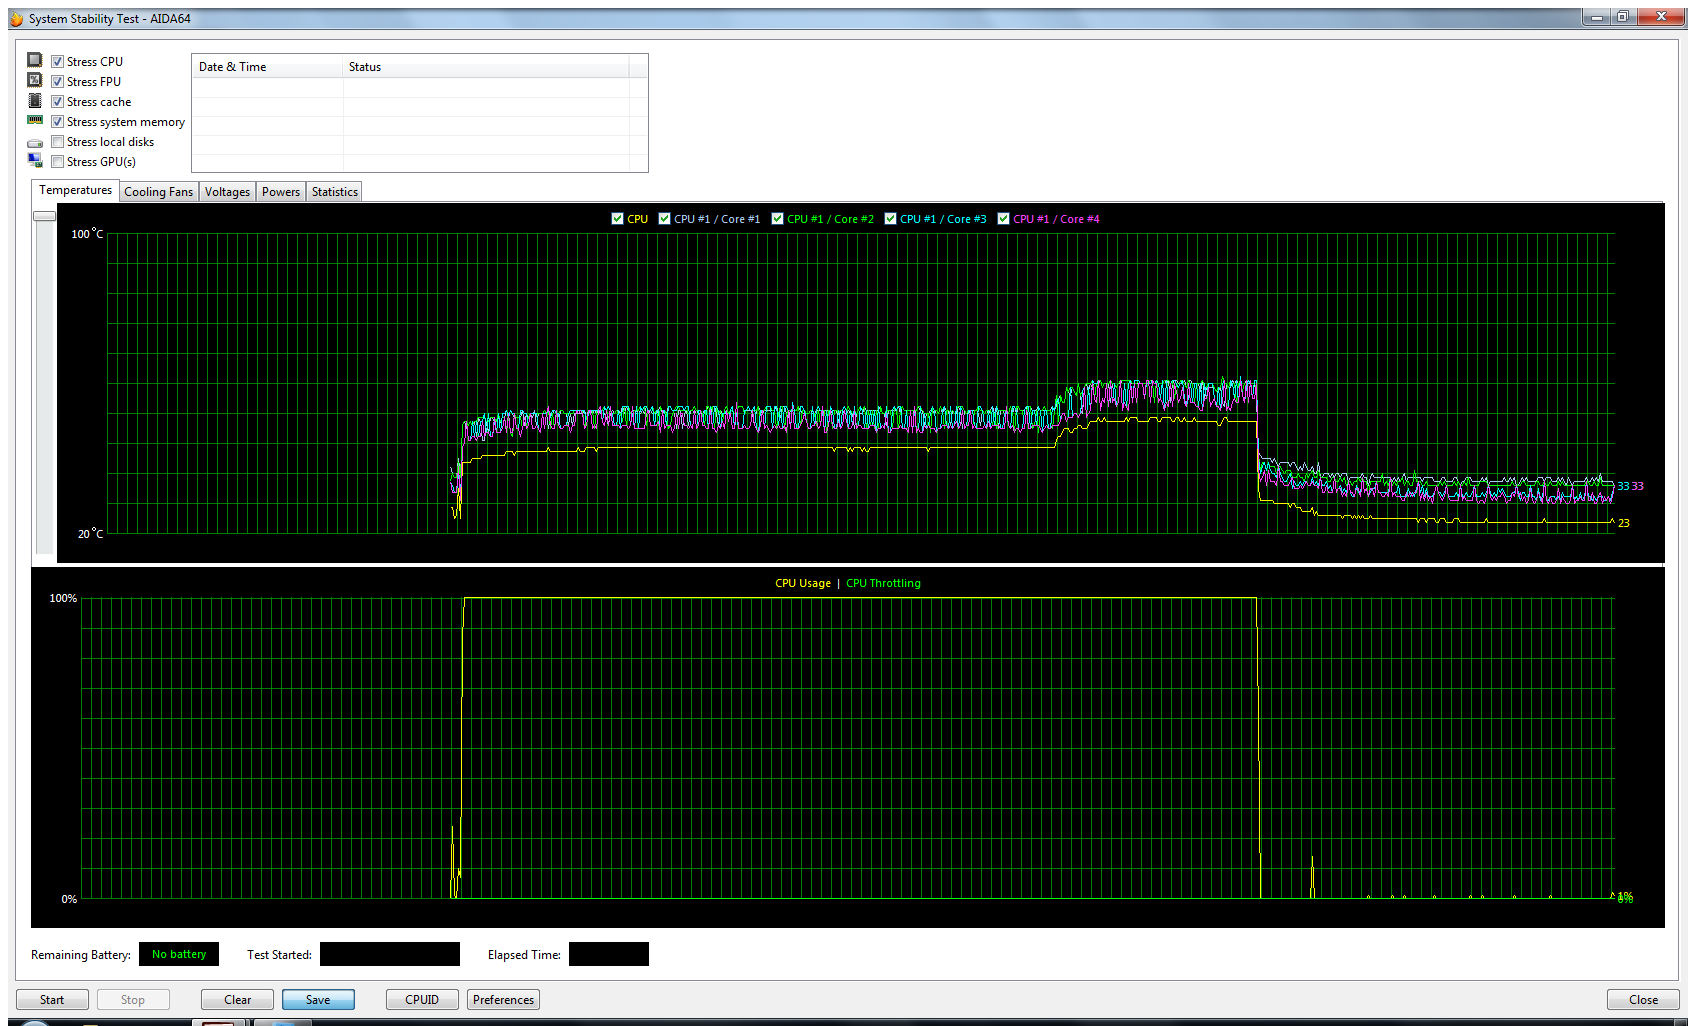Image resolution: width=1696 pixels, height=1026 pixels.
Task: Click the Test Started value field
Action: 390,954
